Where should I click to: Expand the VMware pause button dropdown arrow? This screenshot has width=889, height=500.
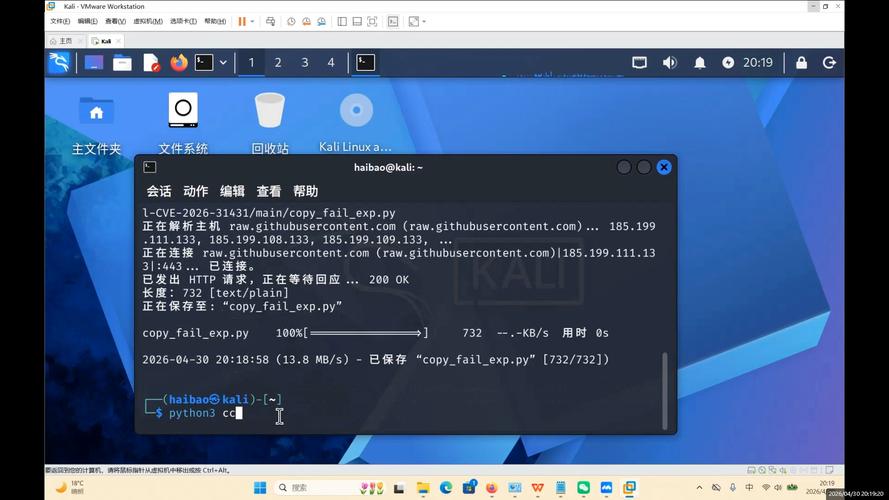pyautogui.click(x=252, y=22)
